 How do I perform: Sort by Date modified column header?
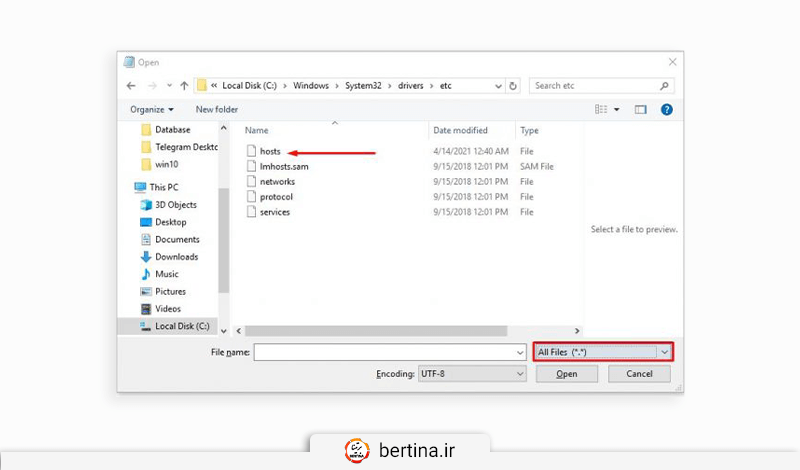(x=460, y=131)
